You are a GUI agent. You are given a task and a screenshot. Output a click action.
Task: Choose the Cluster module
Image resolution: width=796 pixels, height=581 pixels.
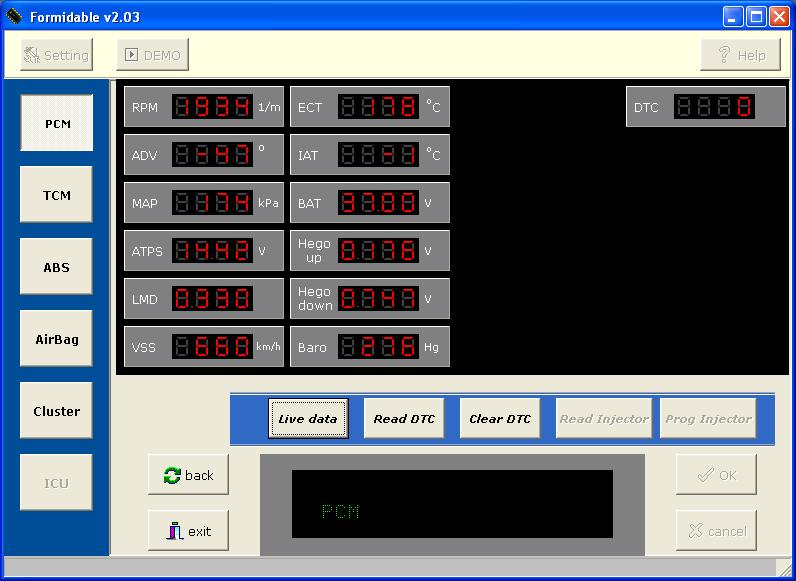[x=56, y=411]
